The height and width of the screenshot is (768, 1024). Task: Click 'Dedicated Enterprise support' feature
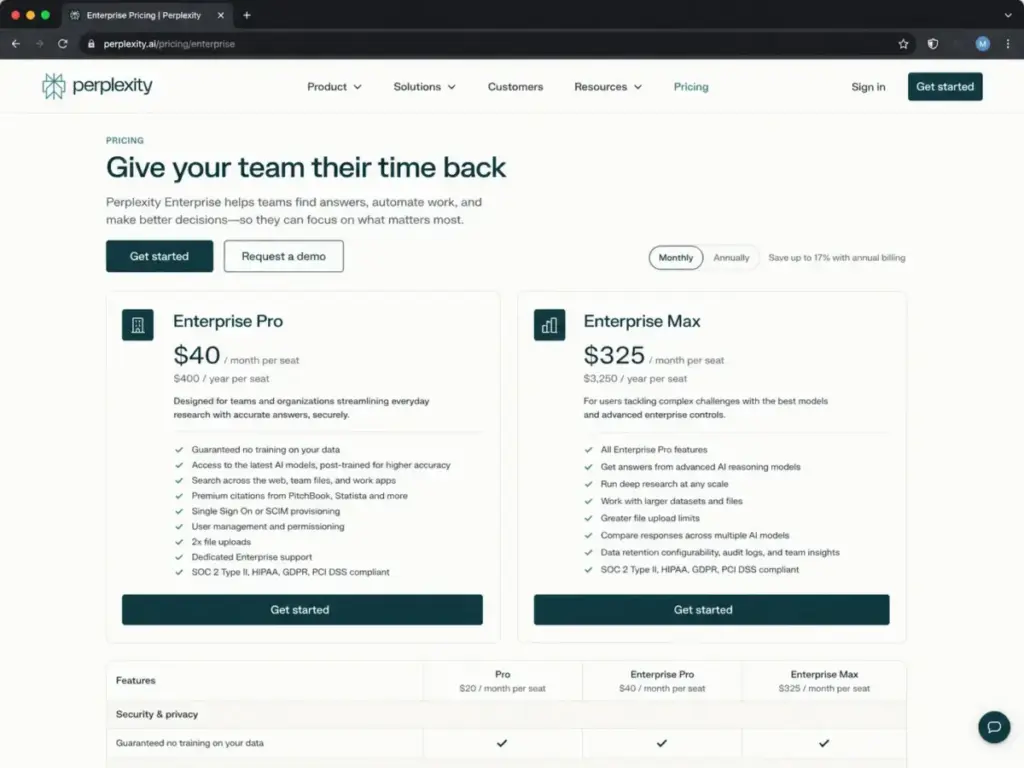click(251, 557)
